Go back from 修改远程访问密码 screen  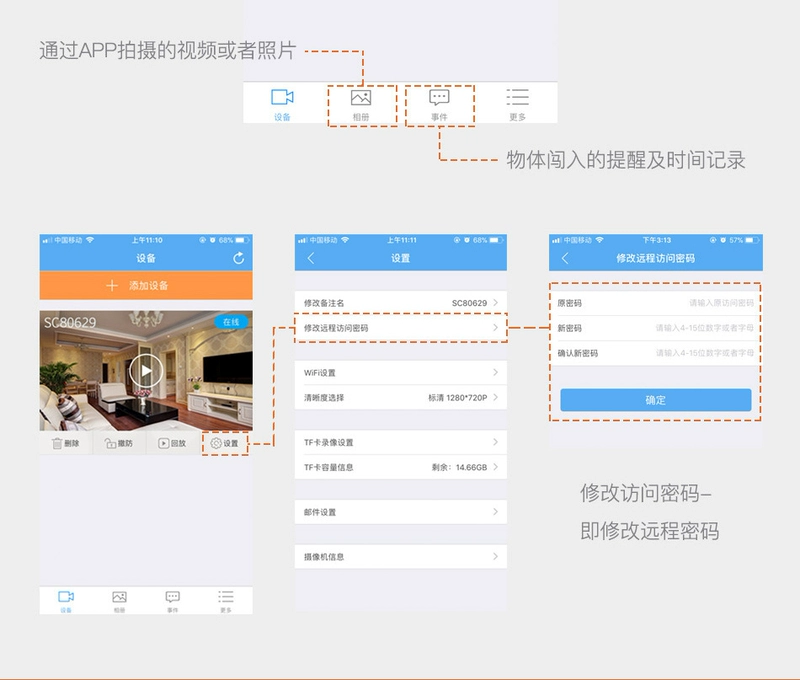tap(565, 258)
